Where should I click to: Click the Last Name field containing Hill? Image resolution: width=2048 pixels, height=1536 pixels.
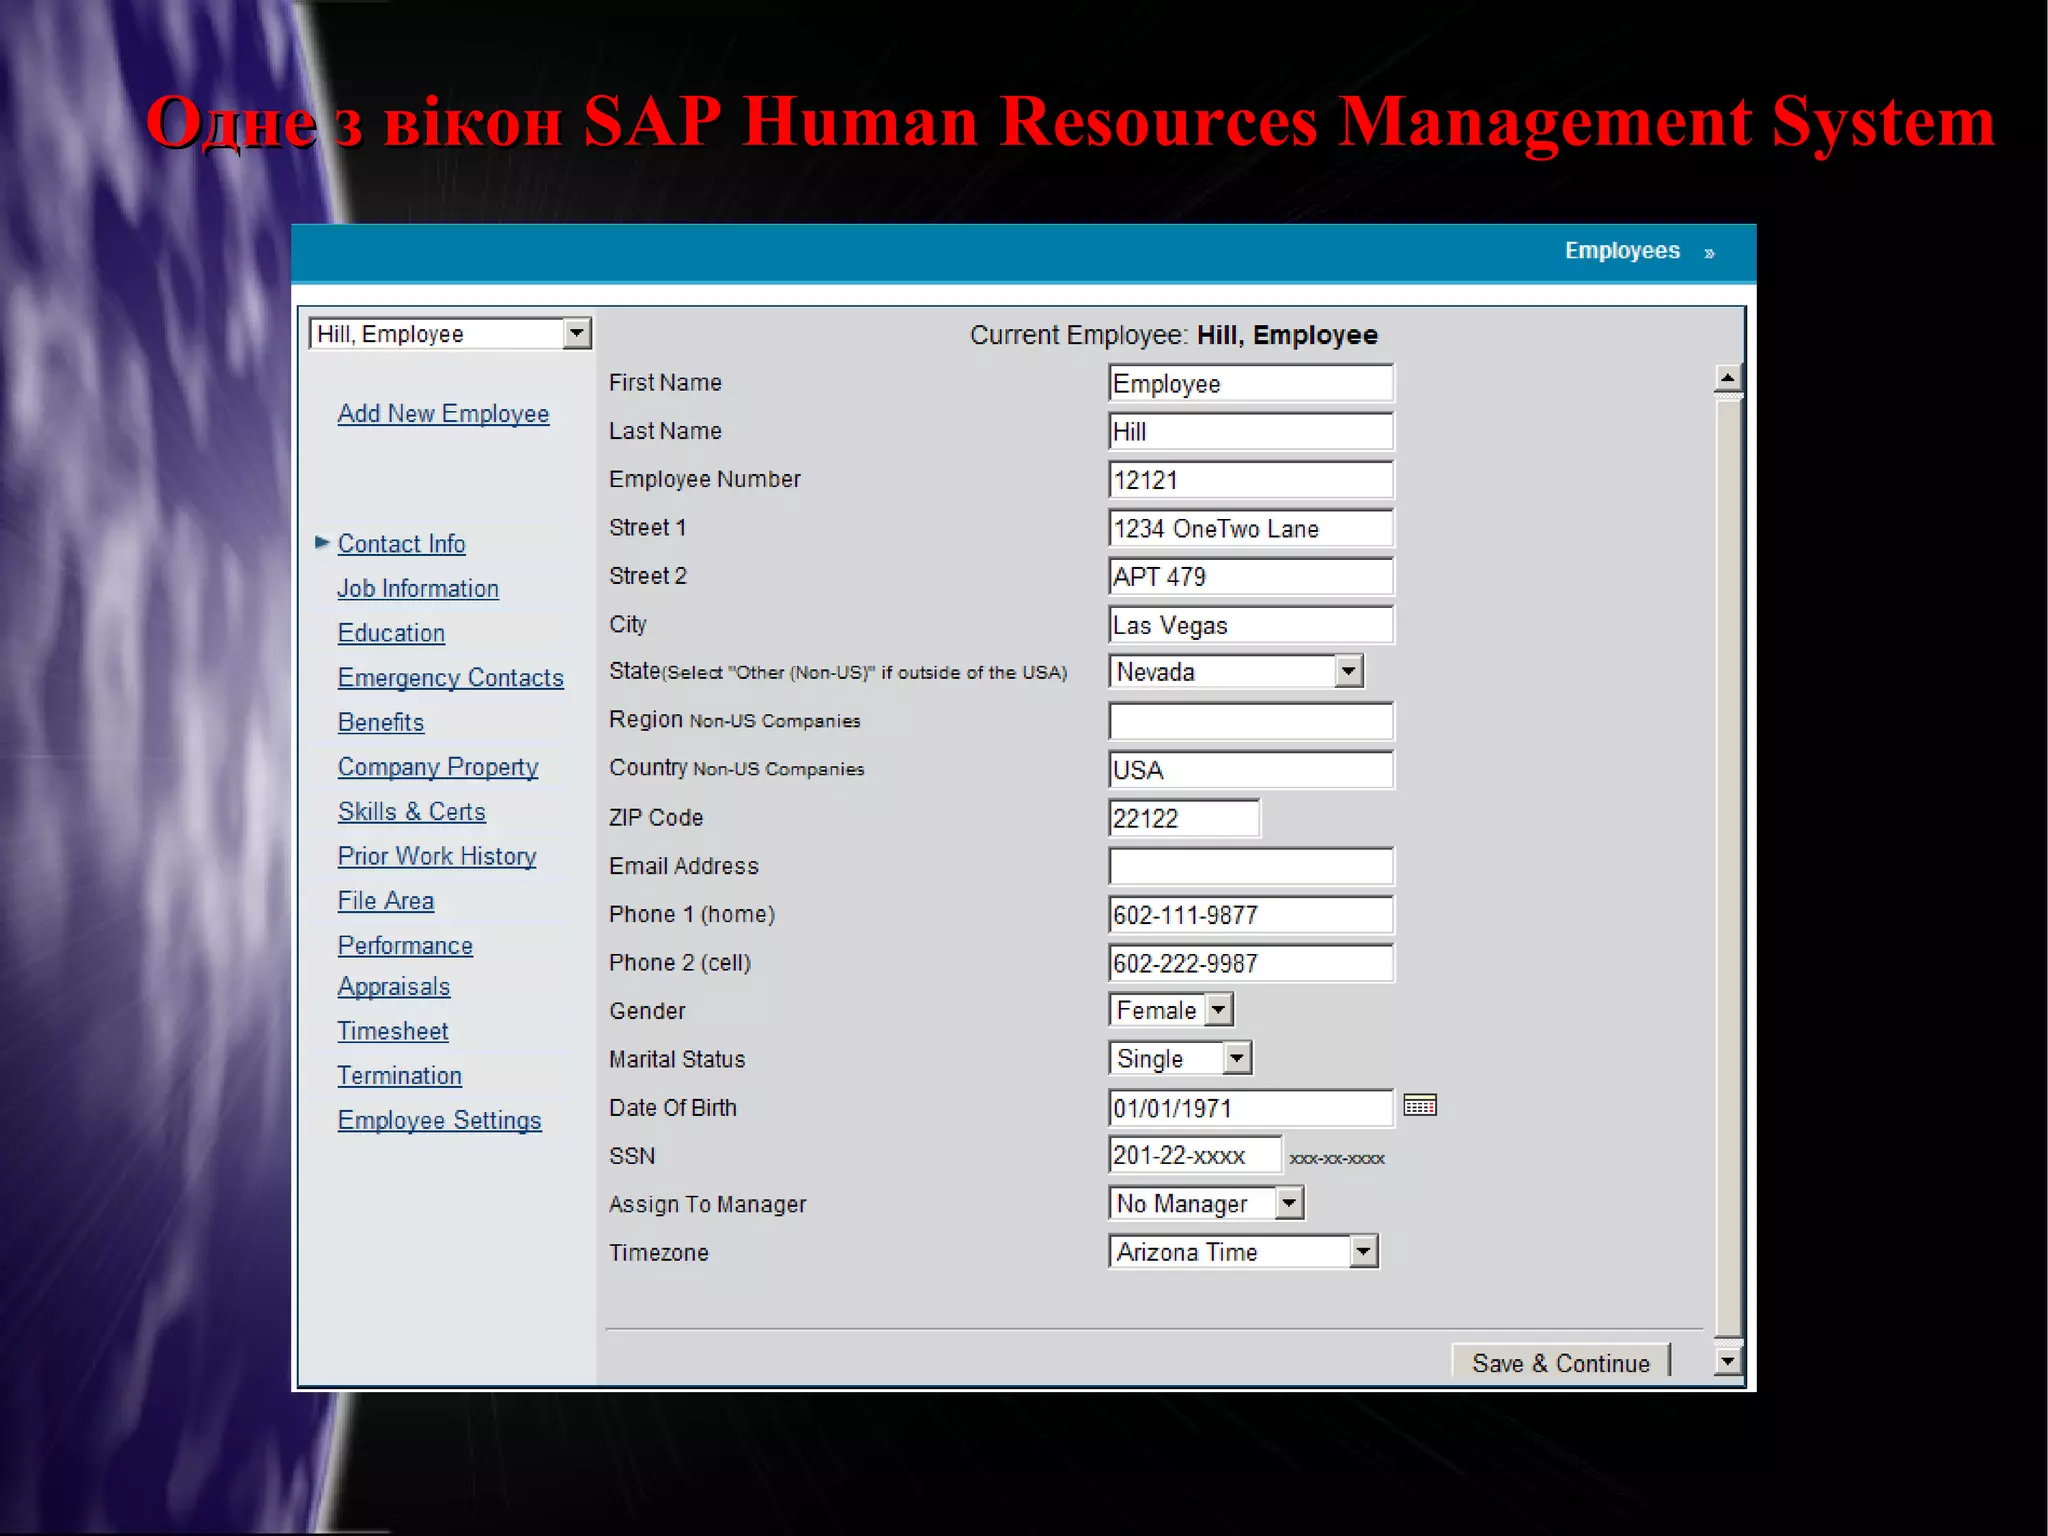click(x=1250, y=431)
